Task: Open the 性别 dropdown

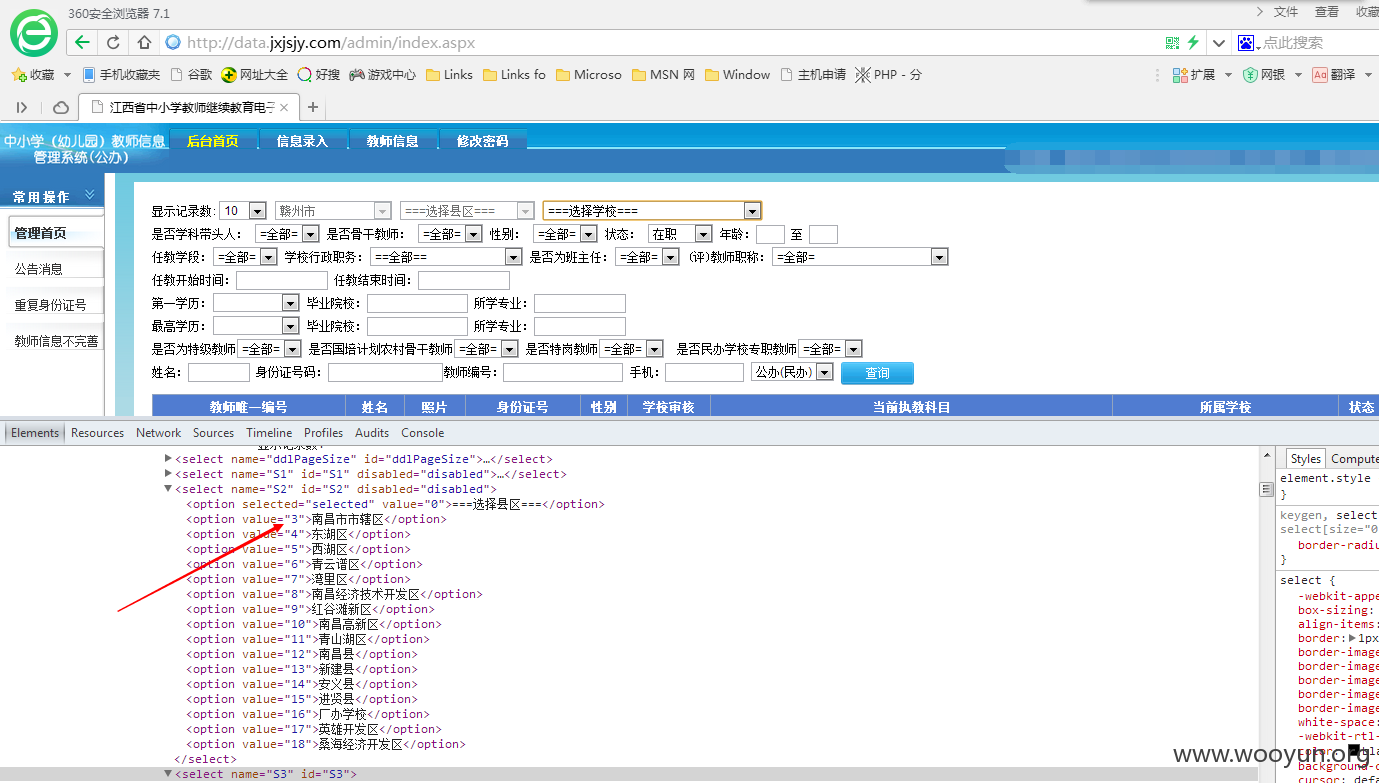Action: [x=565, y=234]
